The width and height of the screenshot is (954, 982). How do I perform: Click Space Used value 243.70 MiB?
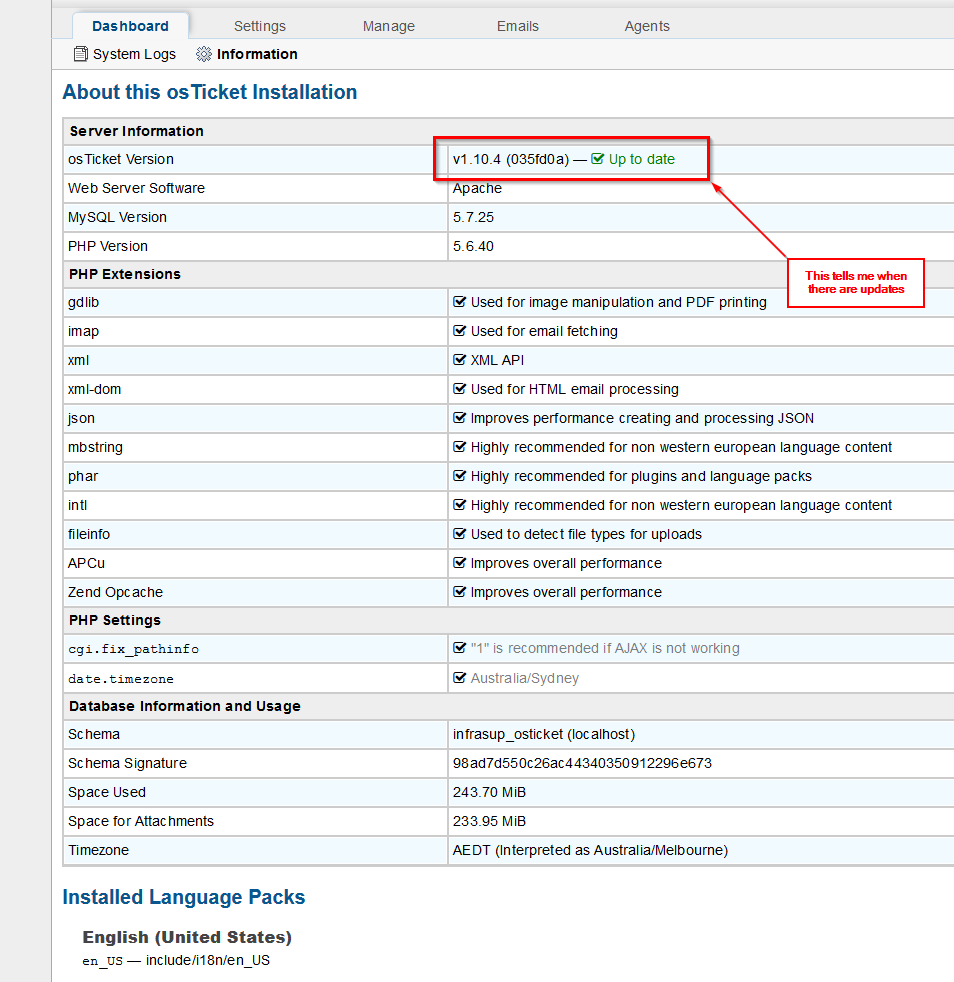point(489,792)
